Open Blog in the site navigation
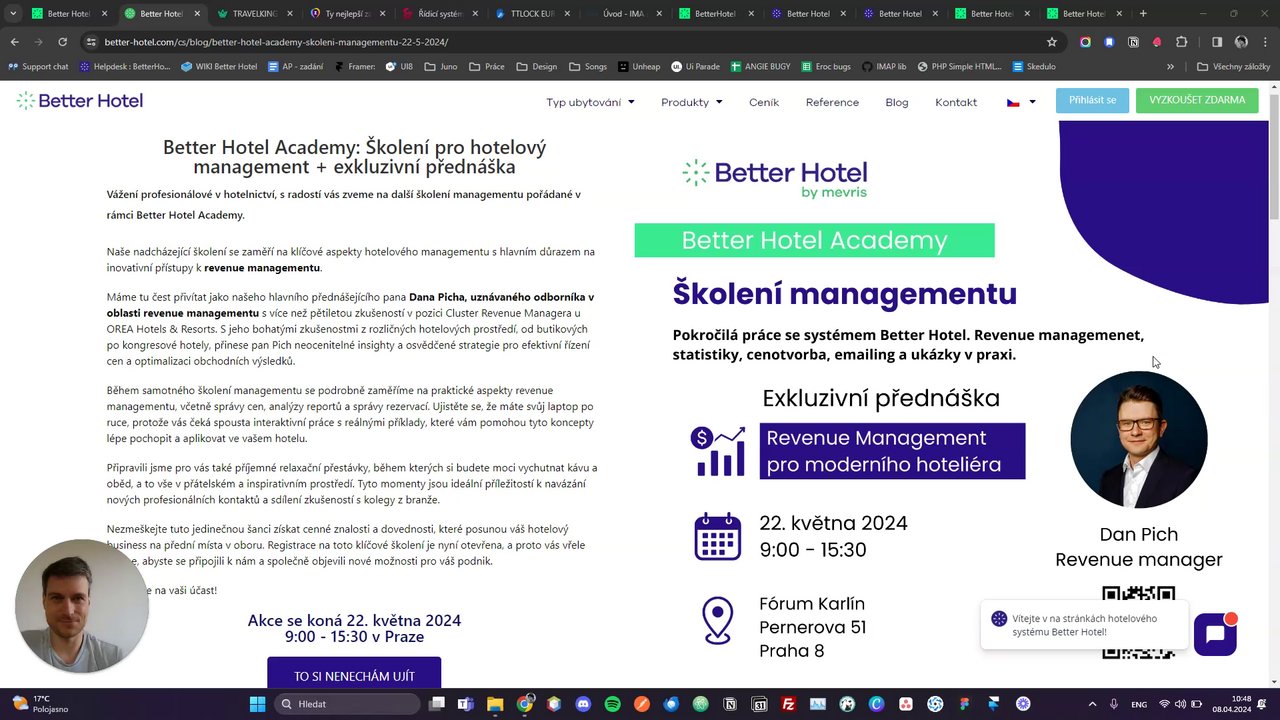This screenshot has width=1280, height=720. point(897,102)
